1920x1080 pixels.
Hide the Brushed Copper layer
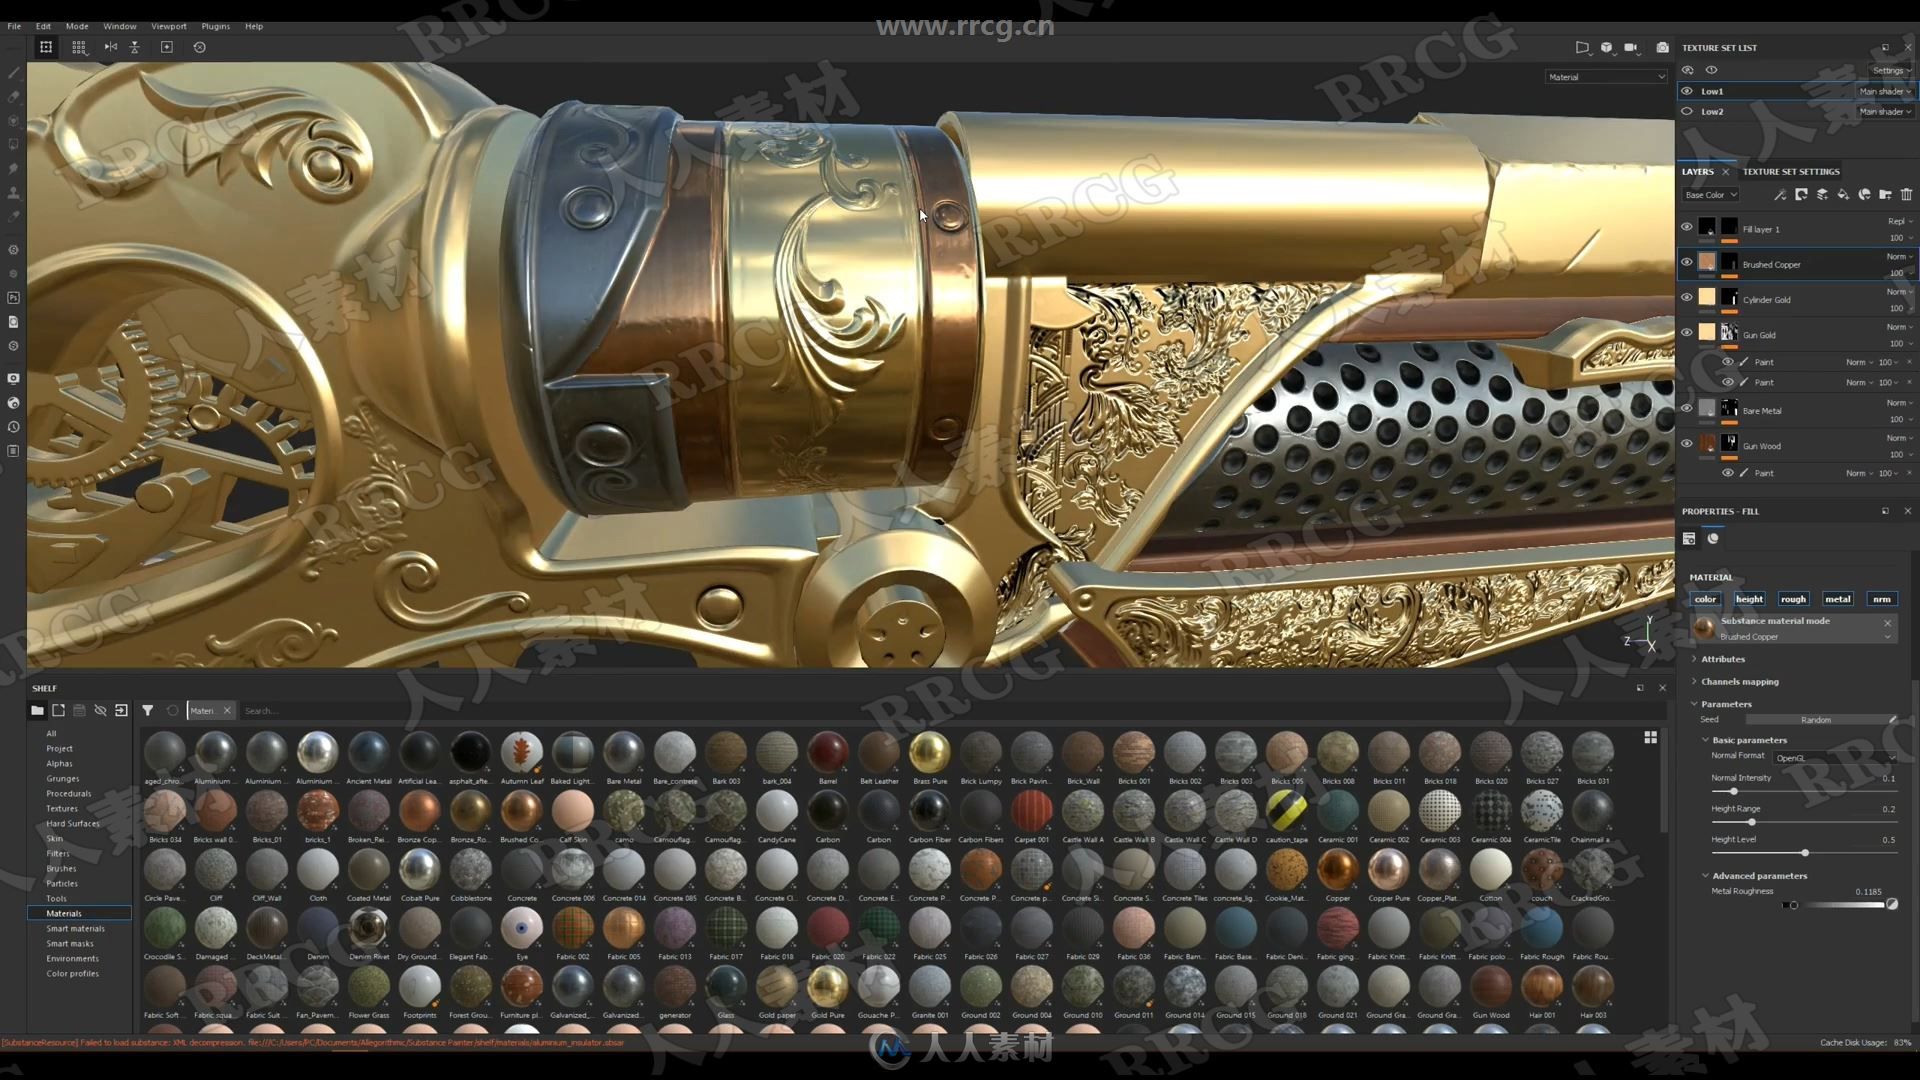point(1687,262)
